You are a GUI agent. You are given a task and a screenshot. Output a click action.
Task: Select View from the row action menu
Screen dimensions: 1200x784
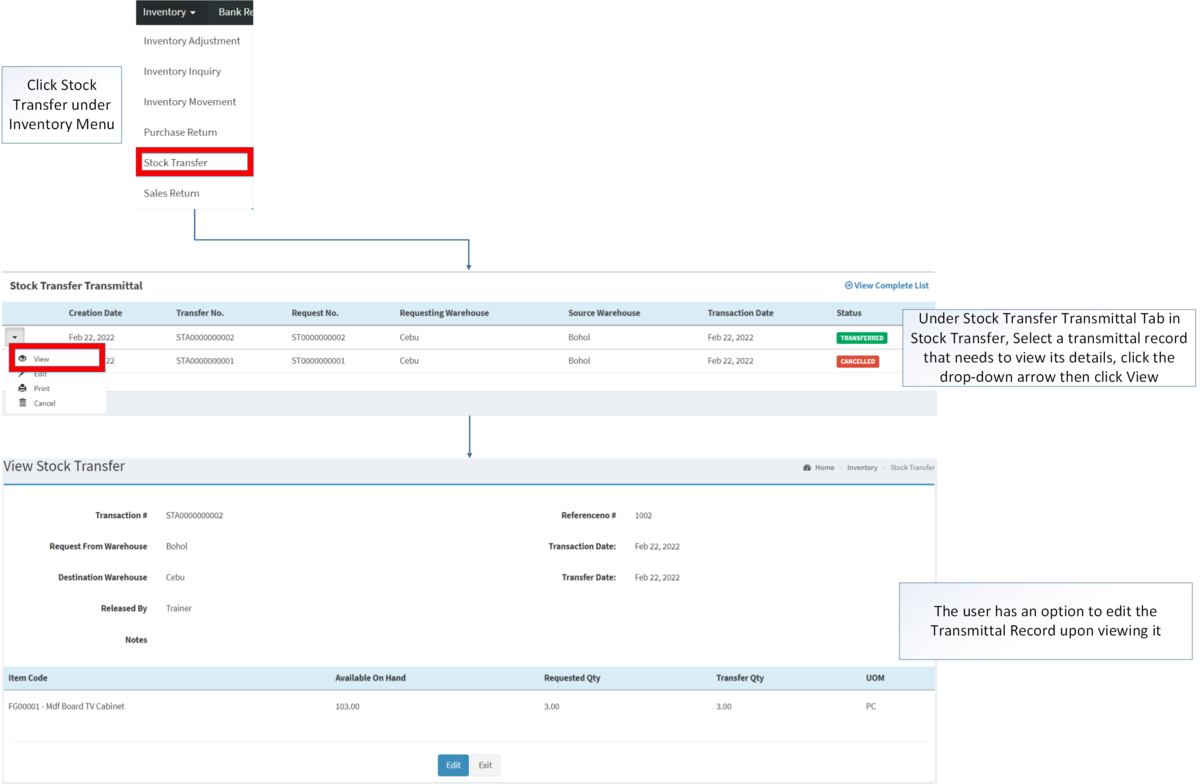coord(42,358)
